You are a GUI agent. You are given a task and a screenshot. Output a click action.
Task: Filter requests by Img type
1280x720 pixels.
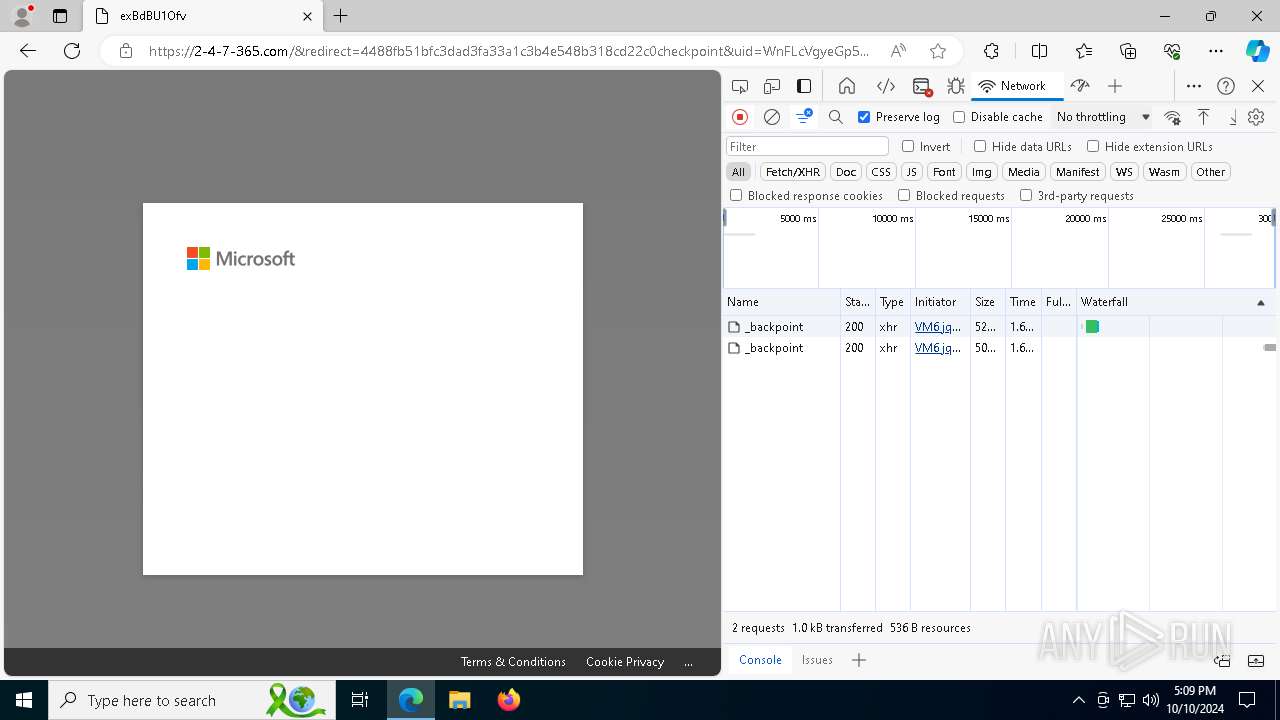pyautogui.click(x=982, y=172)
